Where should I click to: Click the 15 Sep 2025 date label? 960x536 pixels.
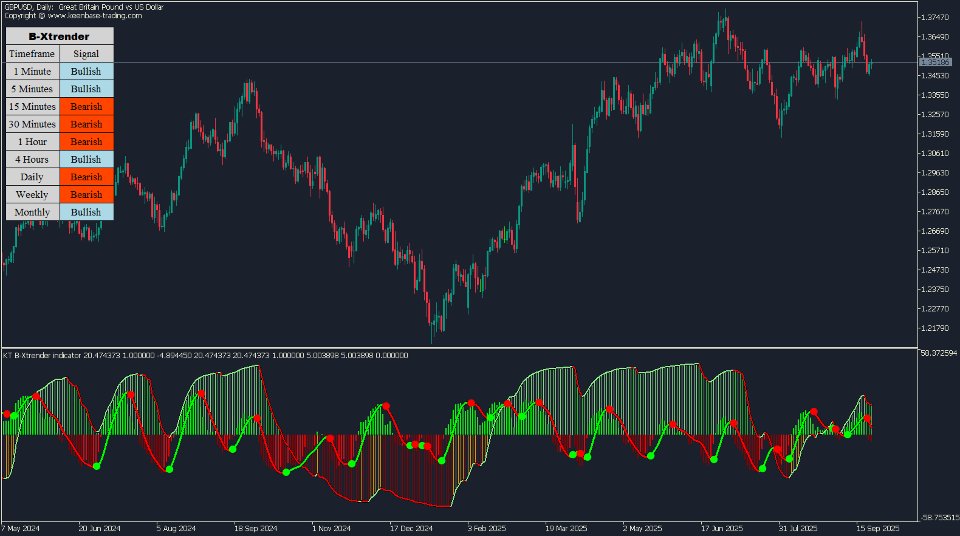(877, 528)
